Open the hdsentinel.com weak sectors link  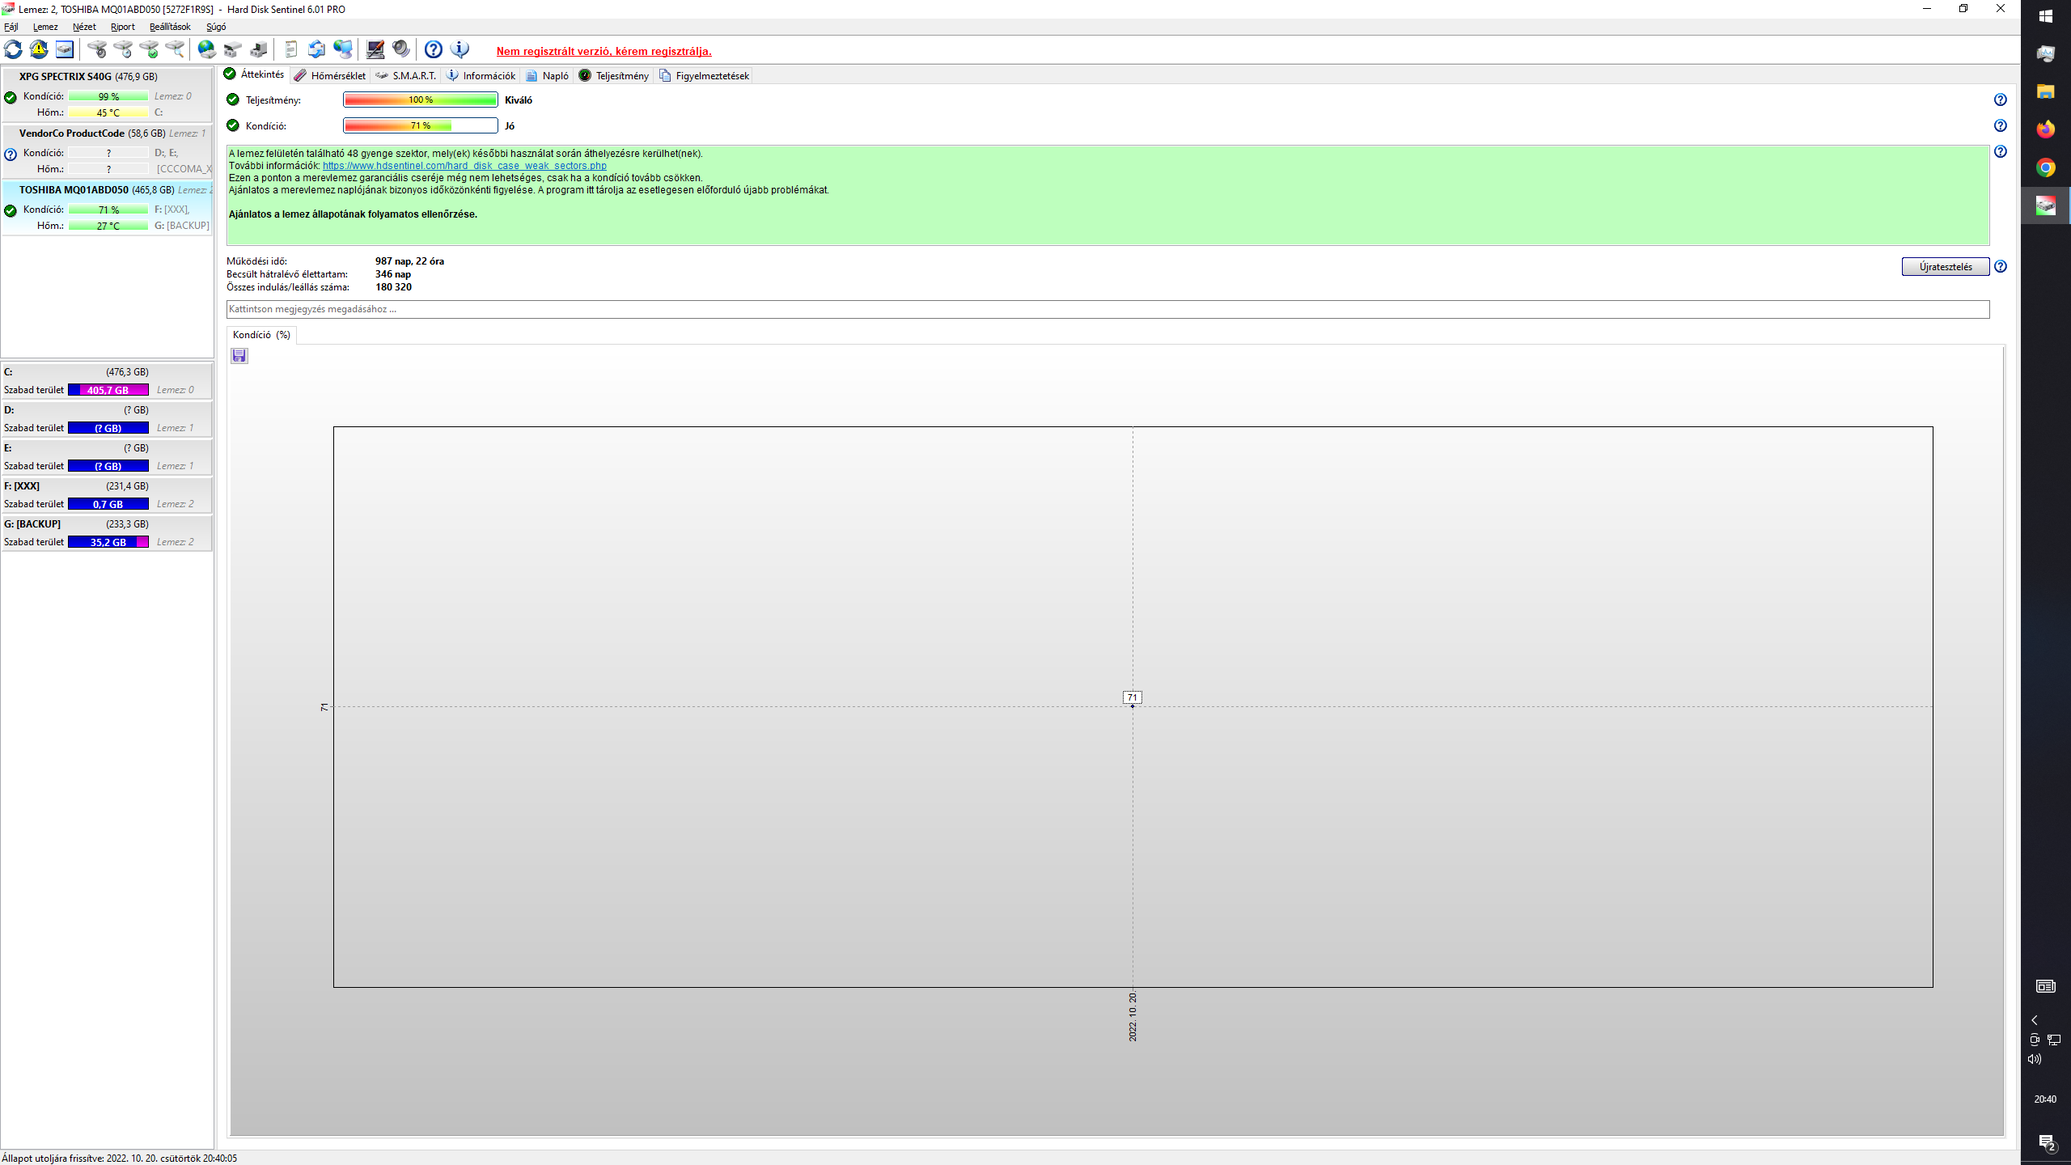[x=464, y=166]
